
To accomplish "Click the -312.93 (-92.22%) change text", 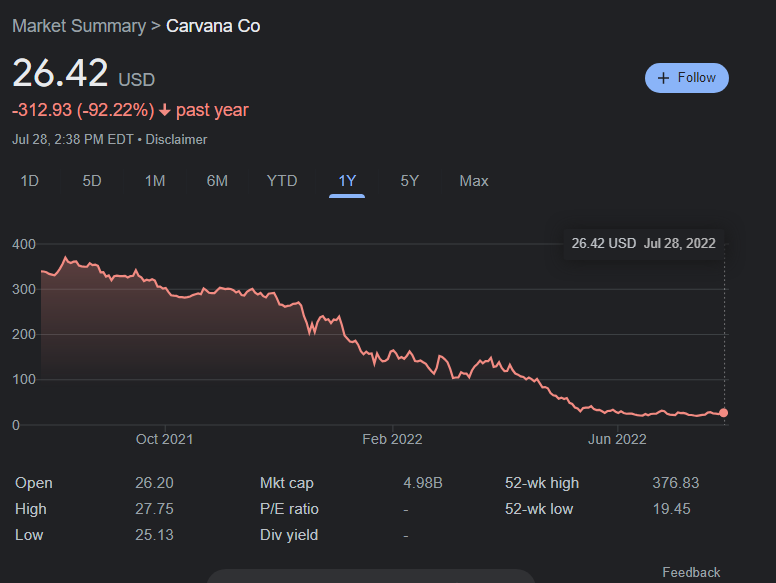I will (83, 110).
